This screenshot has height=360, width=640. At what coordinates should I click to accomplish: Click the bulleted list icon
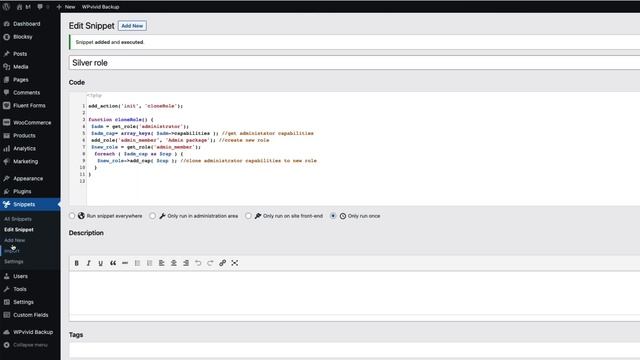137,263
